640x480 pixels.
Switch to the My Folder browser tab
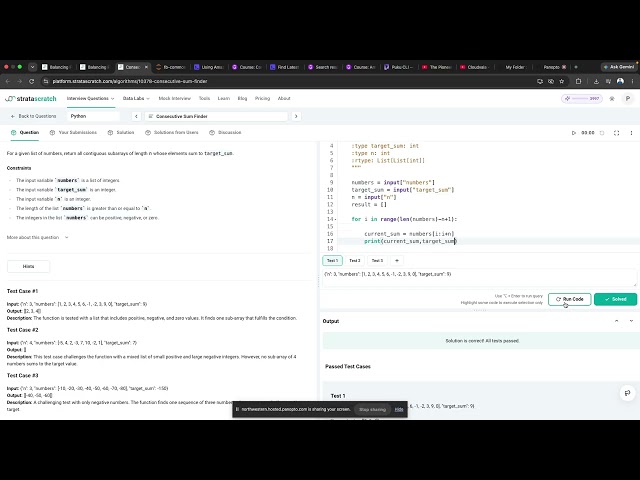(515, 67)
